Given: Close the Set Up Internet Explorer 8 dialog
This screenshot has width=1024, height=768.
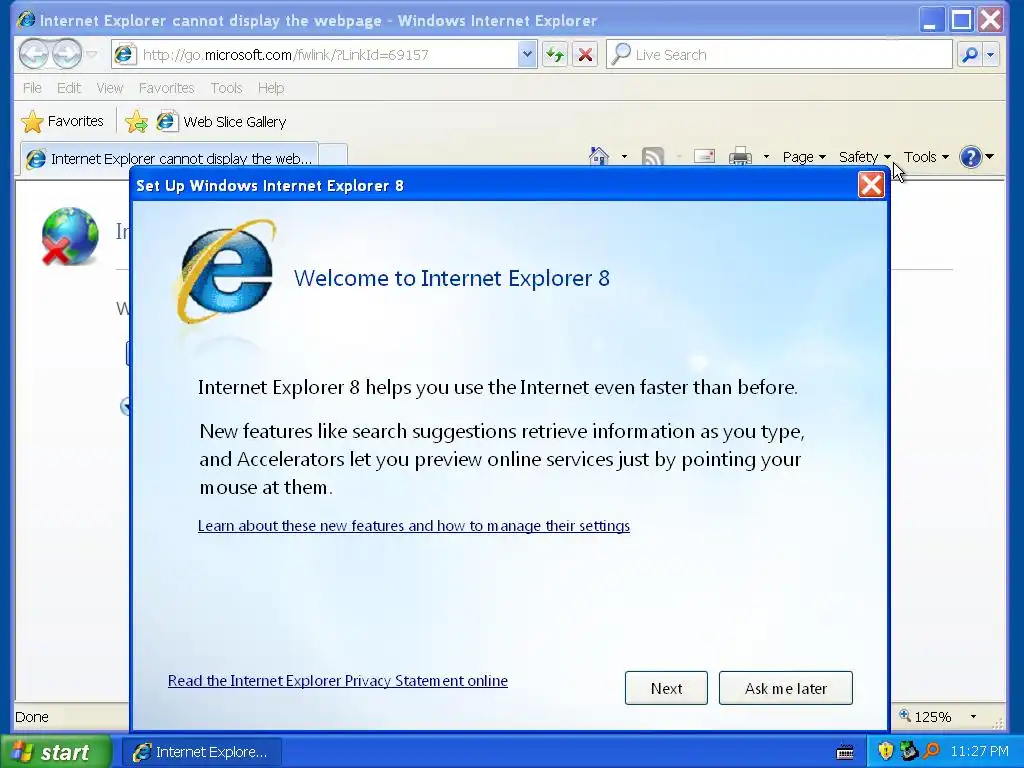Looking at the screenshot, I should point(871,185).
